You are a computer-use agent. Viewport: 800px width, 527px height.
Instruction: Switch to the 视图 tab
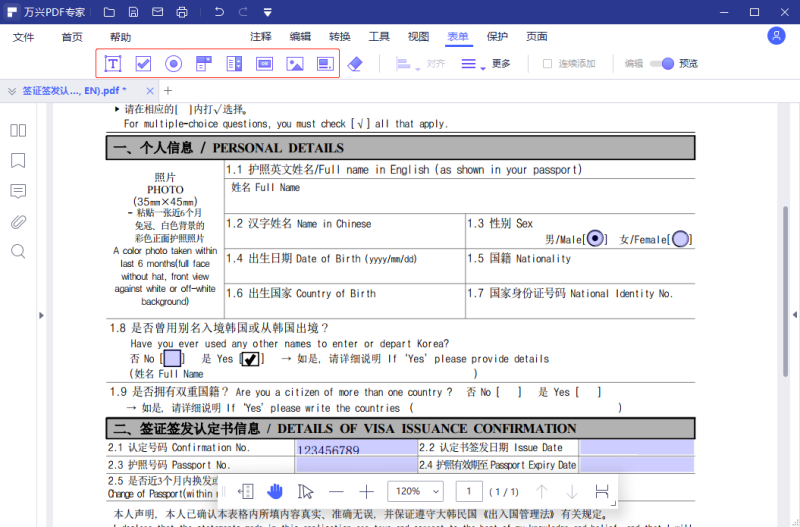[x=418, y=37]
